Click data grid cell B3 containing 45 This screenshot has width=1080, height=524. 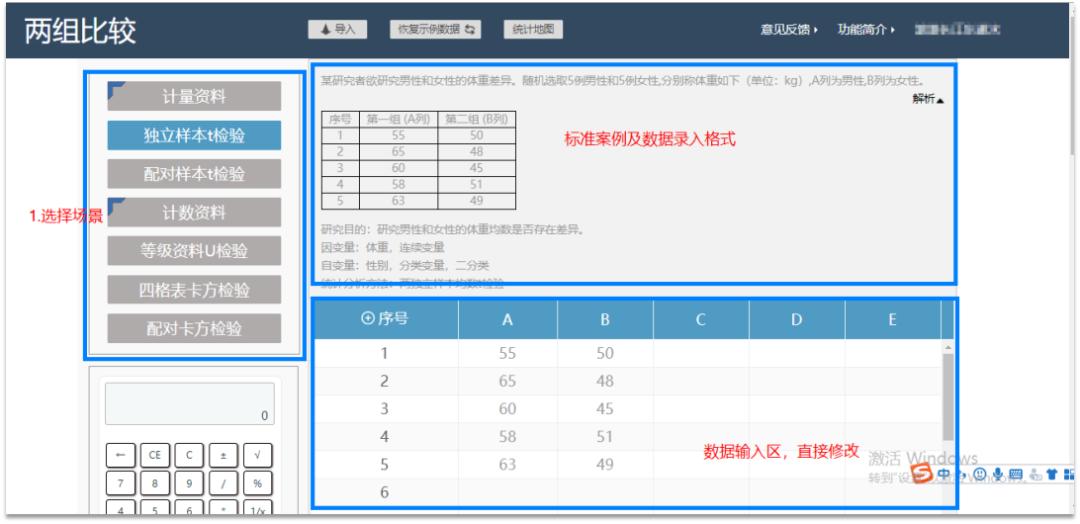click(x=605, y=409)
